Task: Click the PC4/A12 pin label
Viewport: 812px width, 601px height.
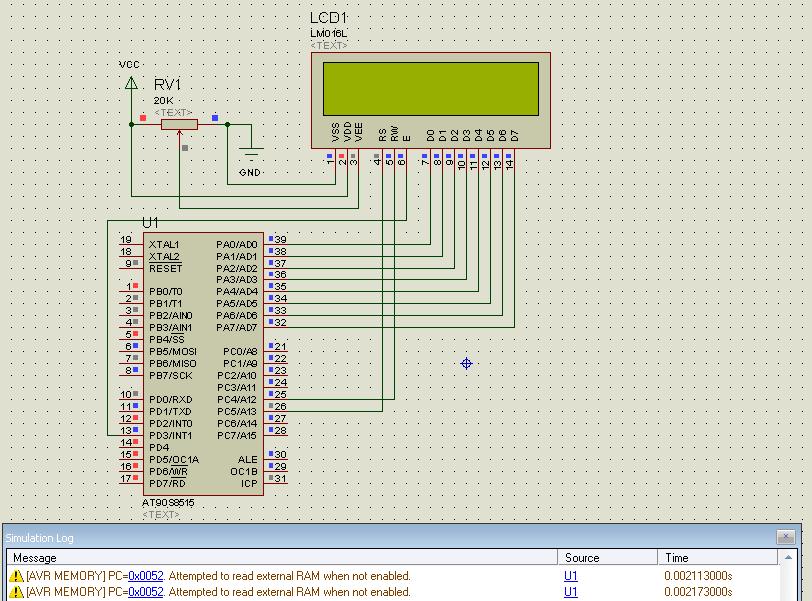Action: click(237, 400)
